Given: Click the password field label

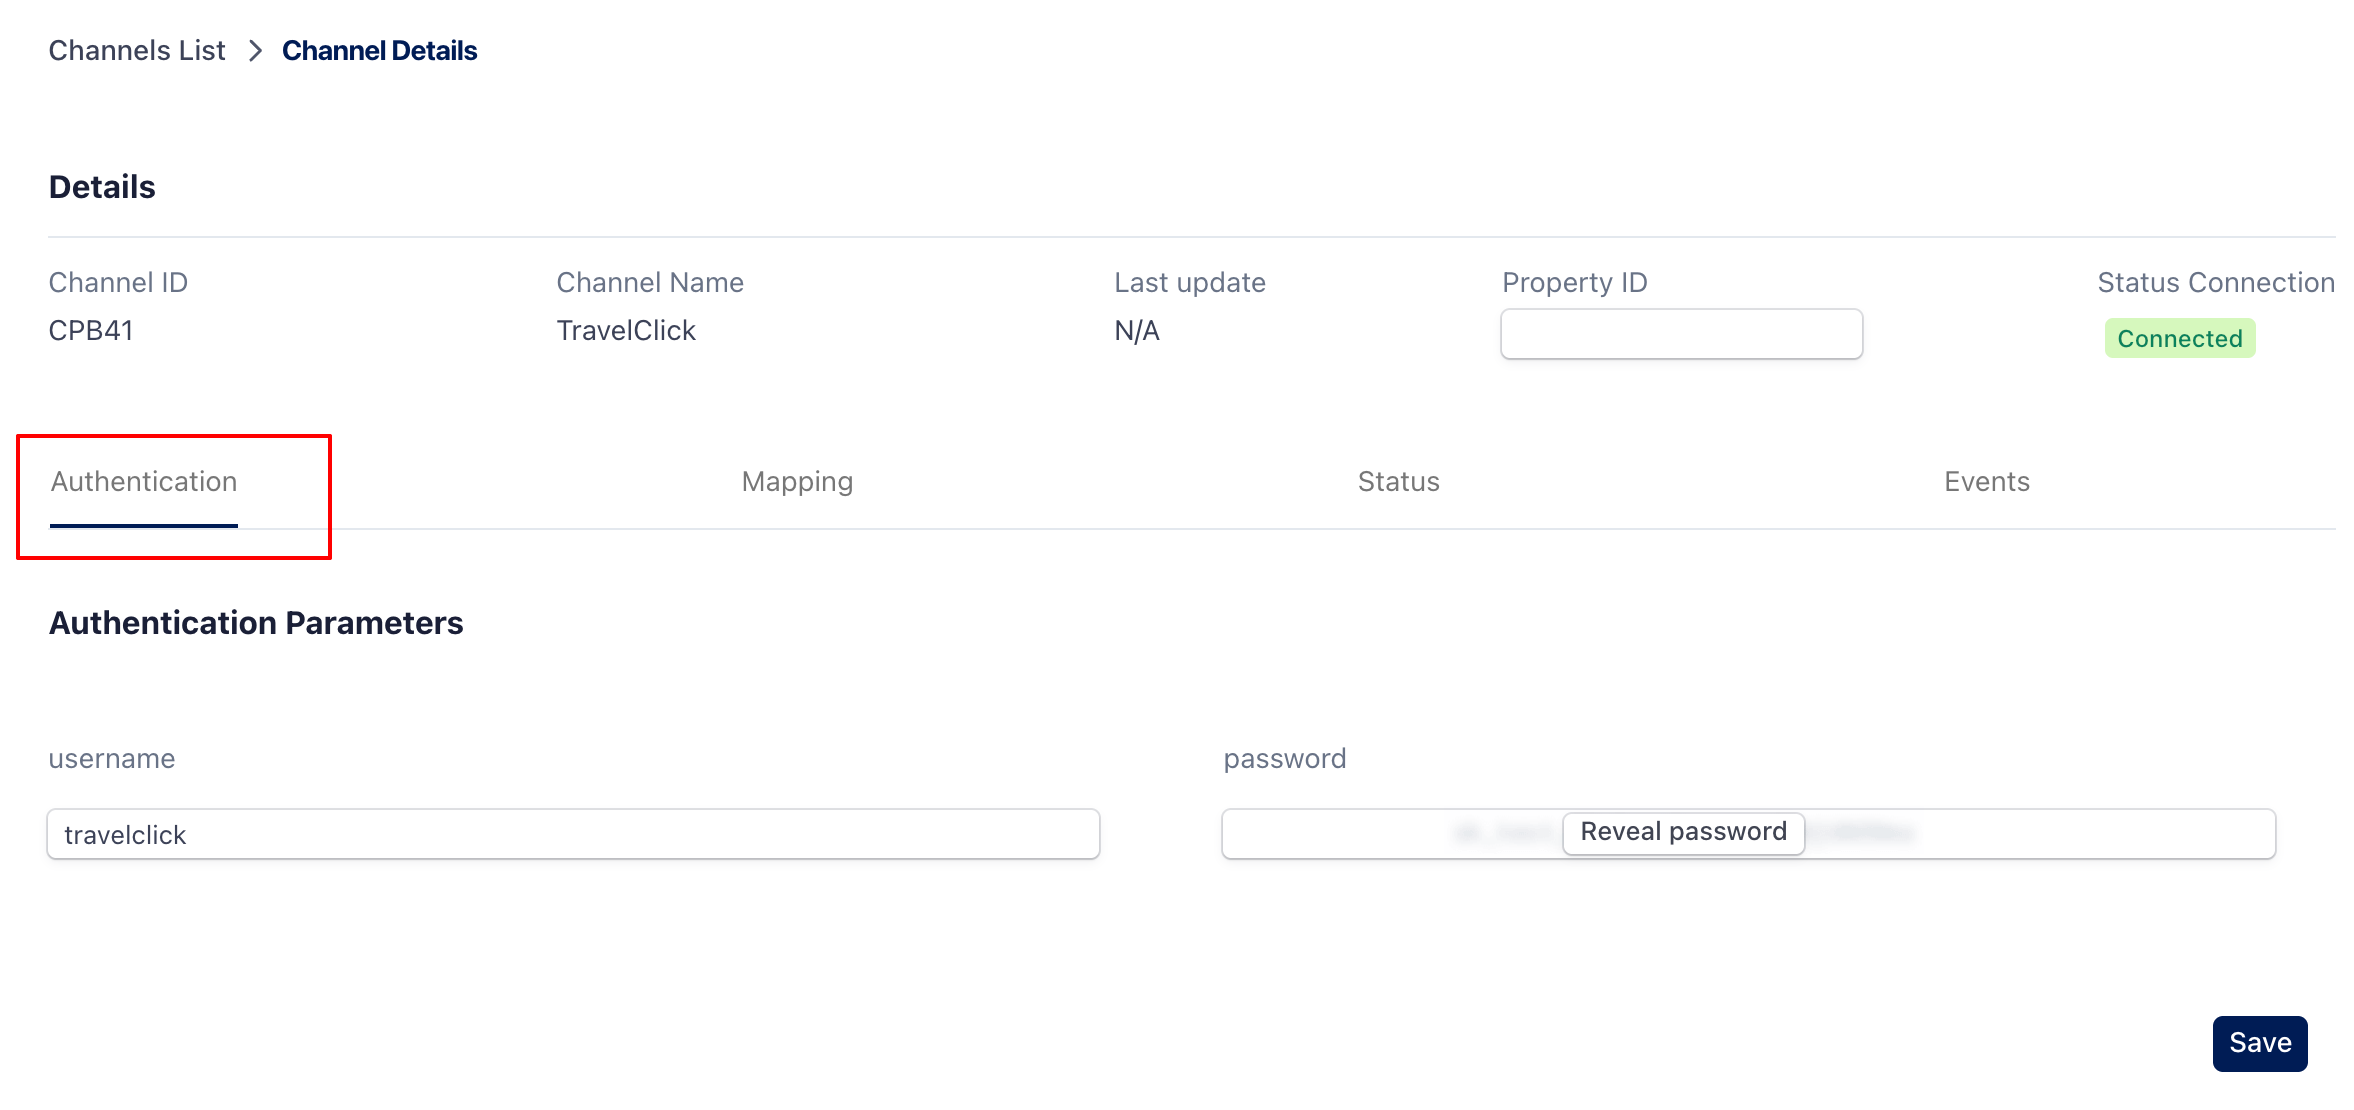Looking at the screenshot, I should pos(1285,759).
